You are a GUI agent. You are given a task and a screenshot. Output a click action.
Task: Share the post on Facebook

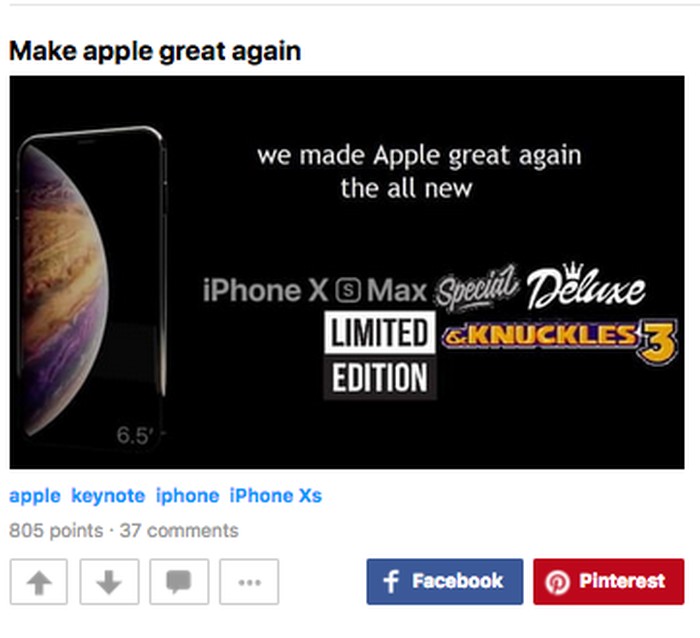click(445, 582)
